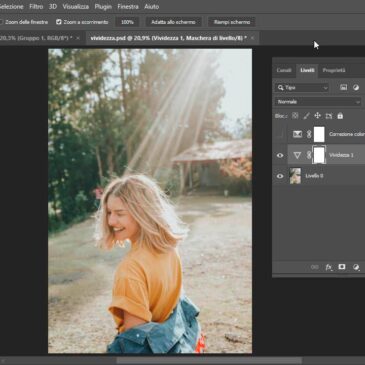Screen dimensions: 365x365
Task: Click the horizontal scrollbar under the canvas
Action: point(209,361)
